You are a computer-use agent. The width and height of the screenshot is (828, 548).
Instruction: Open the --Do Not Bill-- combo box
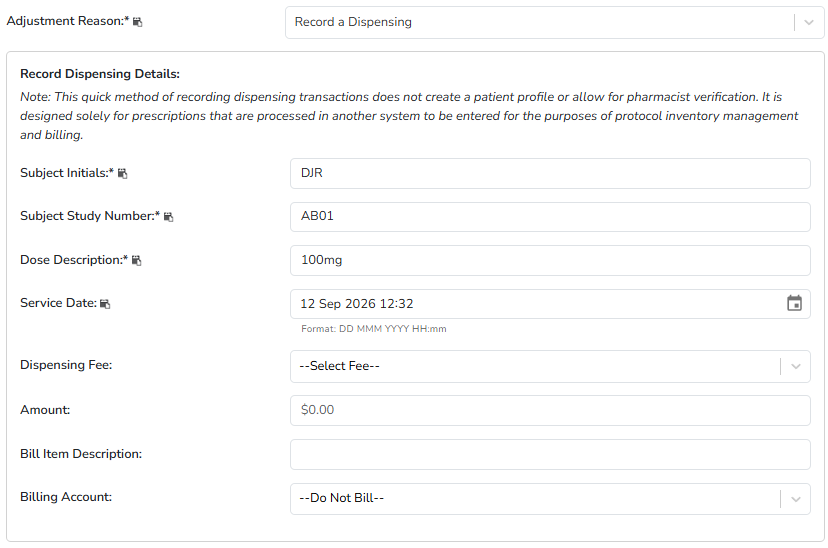(550, 499)
